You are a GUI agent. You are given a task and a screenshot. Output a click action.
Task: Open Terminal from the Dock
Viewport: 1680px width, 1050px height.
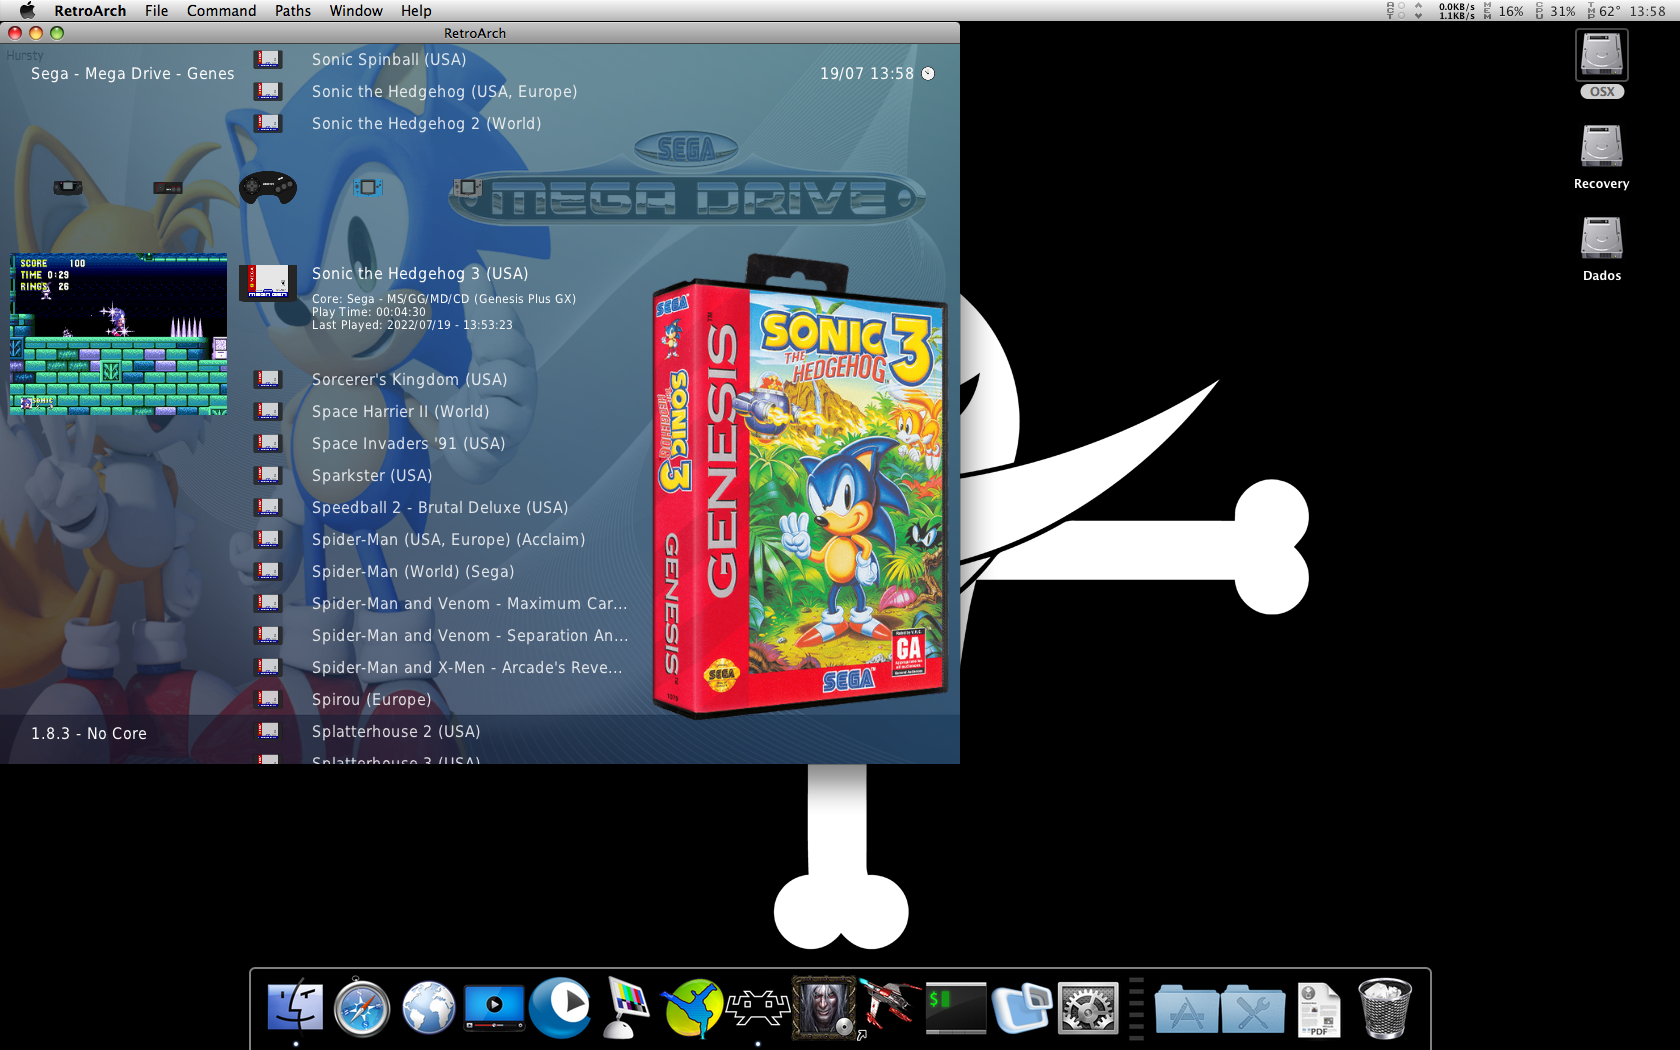[956, 1007]
